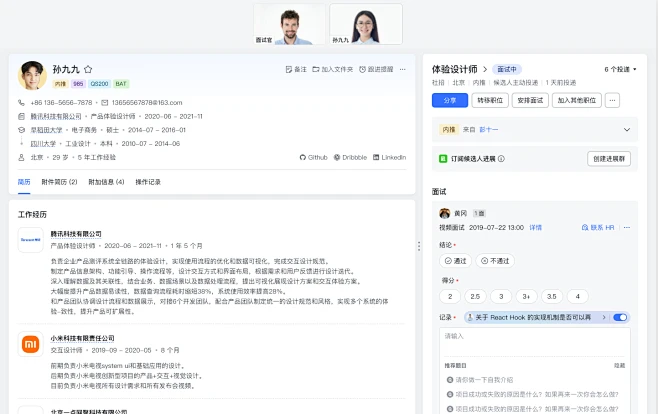
Task: Add candidate via 加入文件夹 icon
Action: [315, 69]
